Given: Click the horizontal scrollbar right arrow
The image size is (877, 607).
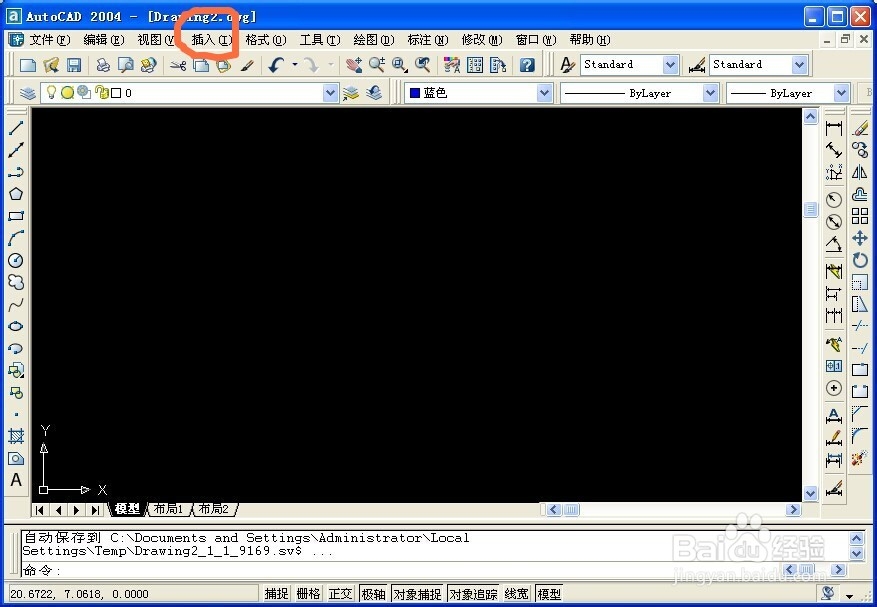Looking at the screenshot, I should tap(793, 509).
